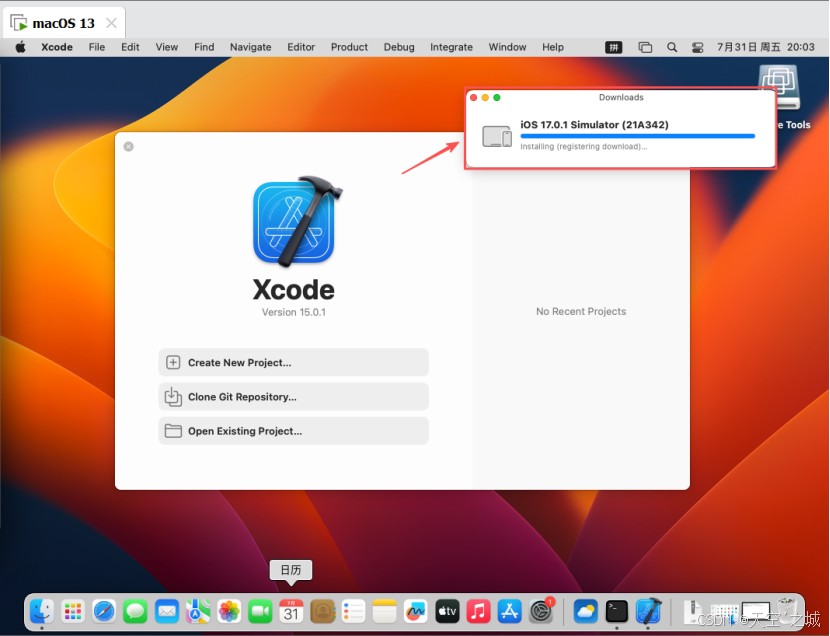Open the Find menu
The image size is (830, 636).
204,47
